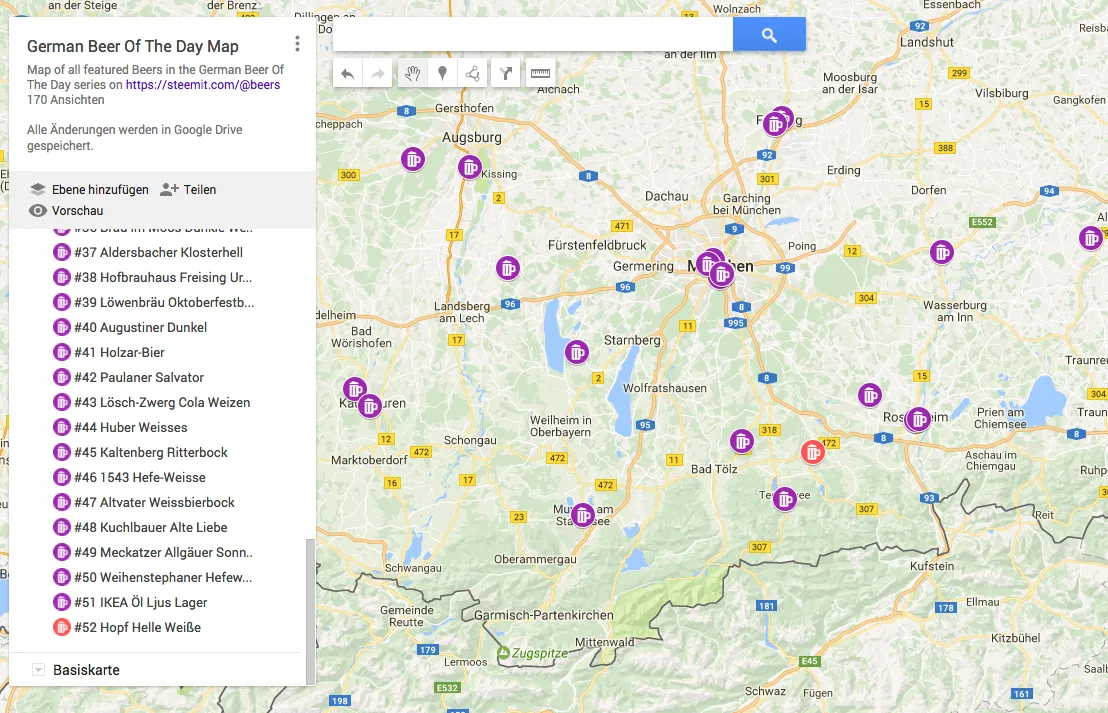1108x713 pixels.
Task: Click the Garmisch-Partenkirchen label
Action: [x=543, y=615]
